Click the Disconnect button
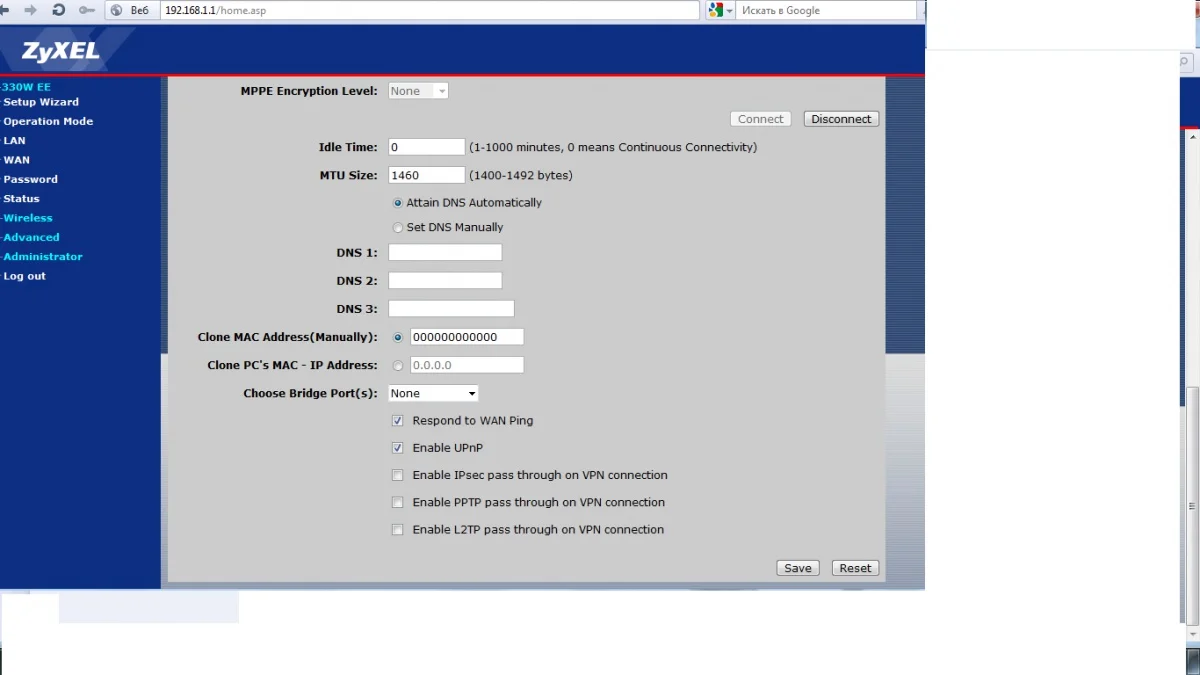Image resolution: width=1200 pixels, height=675 pixels. [x=841, y=119]
